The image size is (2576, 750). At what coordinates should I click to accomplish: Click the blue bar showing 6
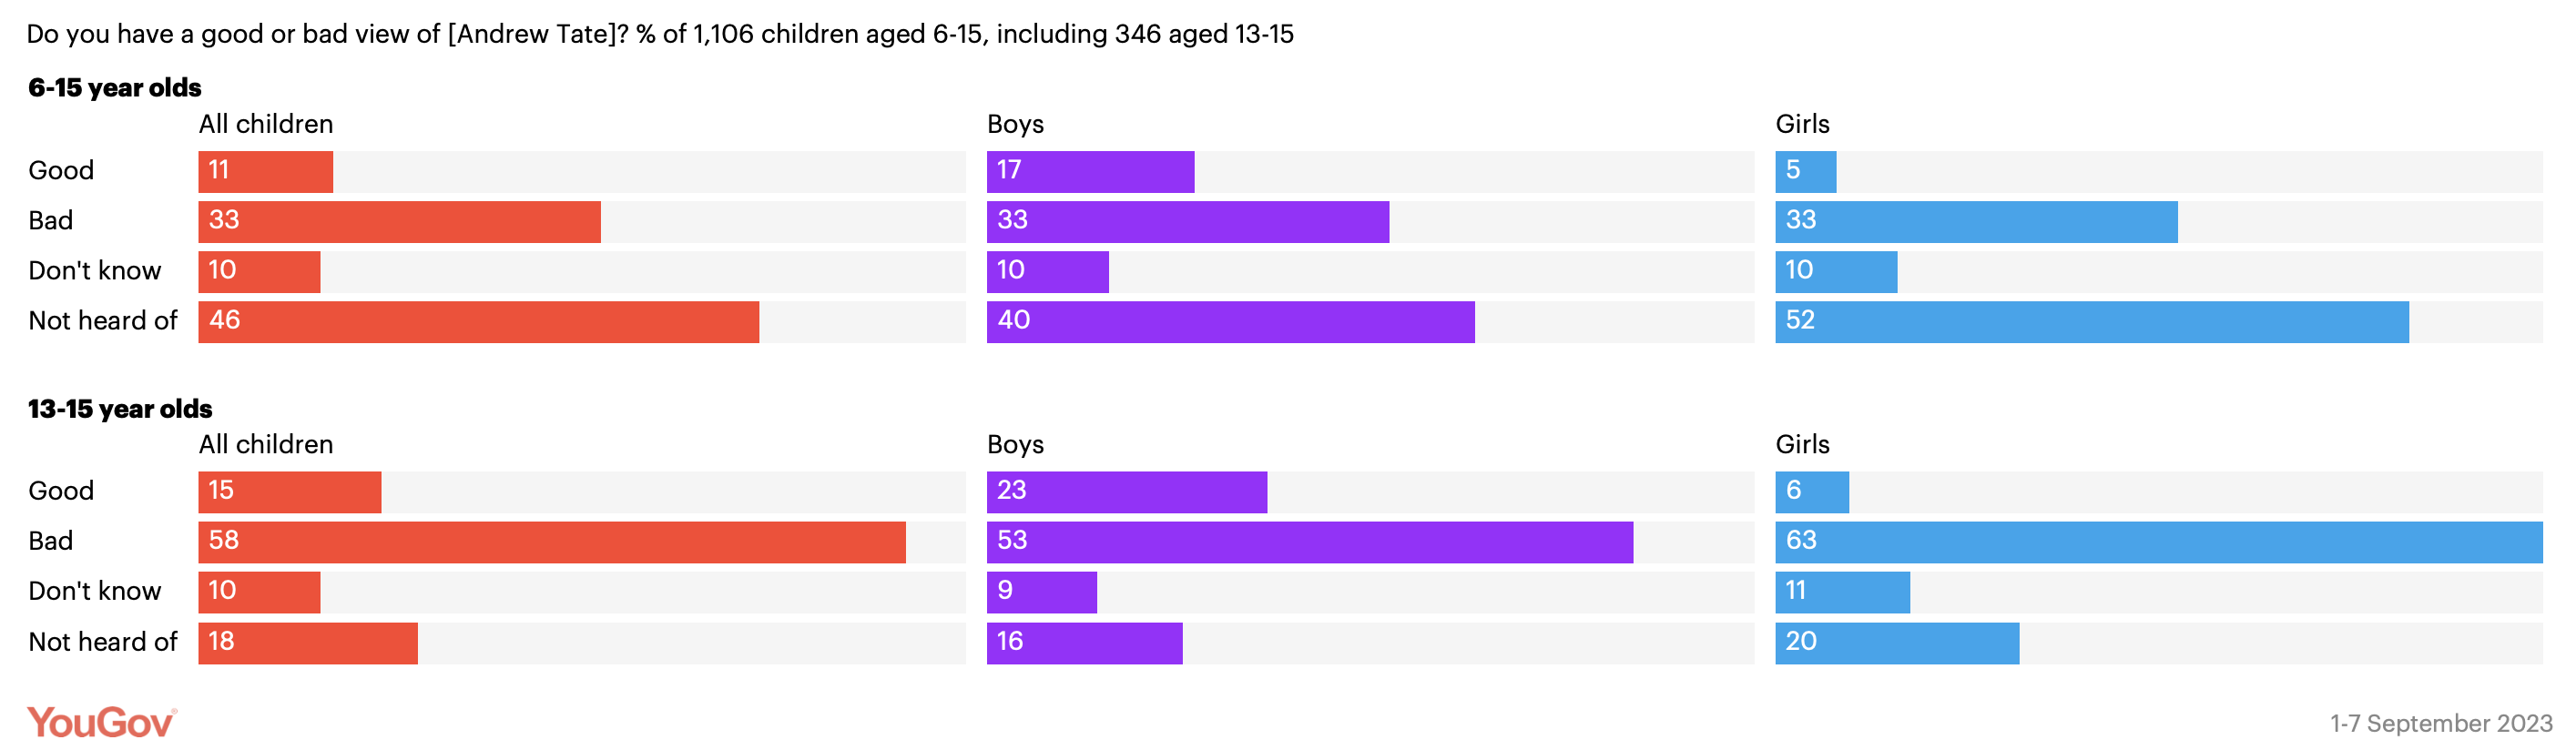tap(1811, 492)
